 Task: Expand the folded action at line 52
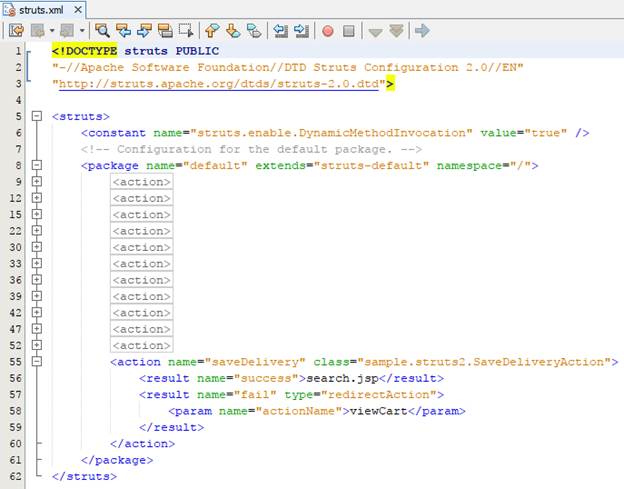point(37,345)
